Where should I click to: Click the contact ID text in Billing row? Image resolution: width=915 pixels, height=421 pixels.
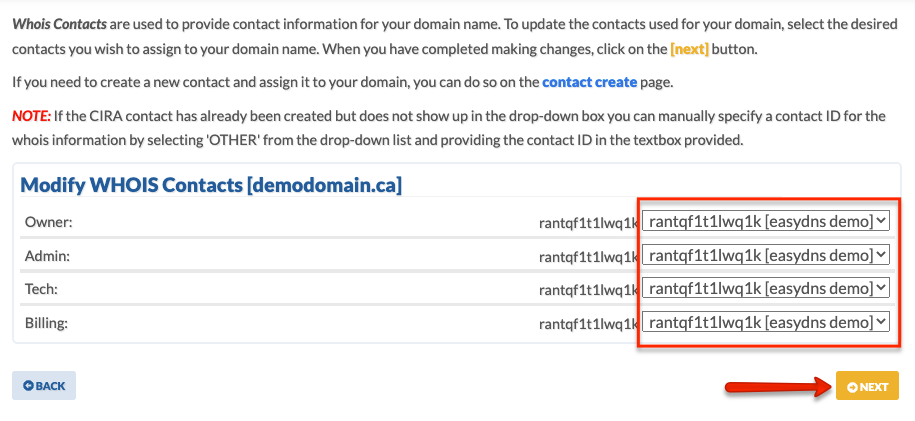pyautogui.click(x=588, y=322)
